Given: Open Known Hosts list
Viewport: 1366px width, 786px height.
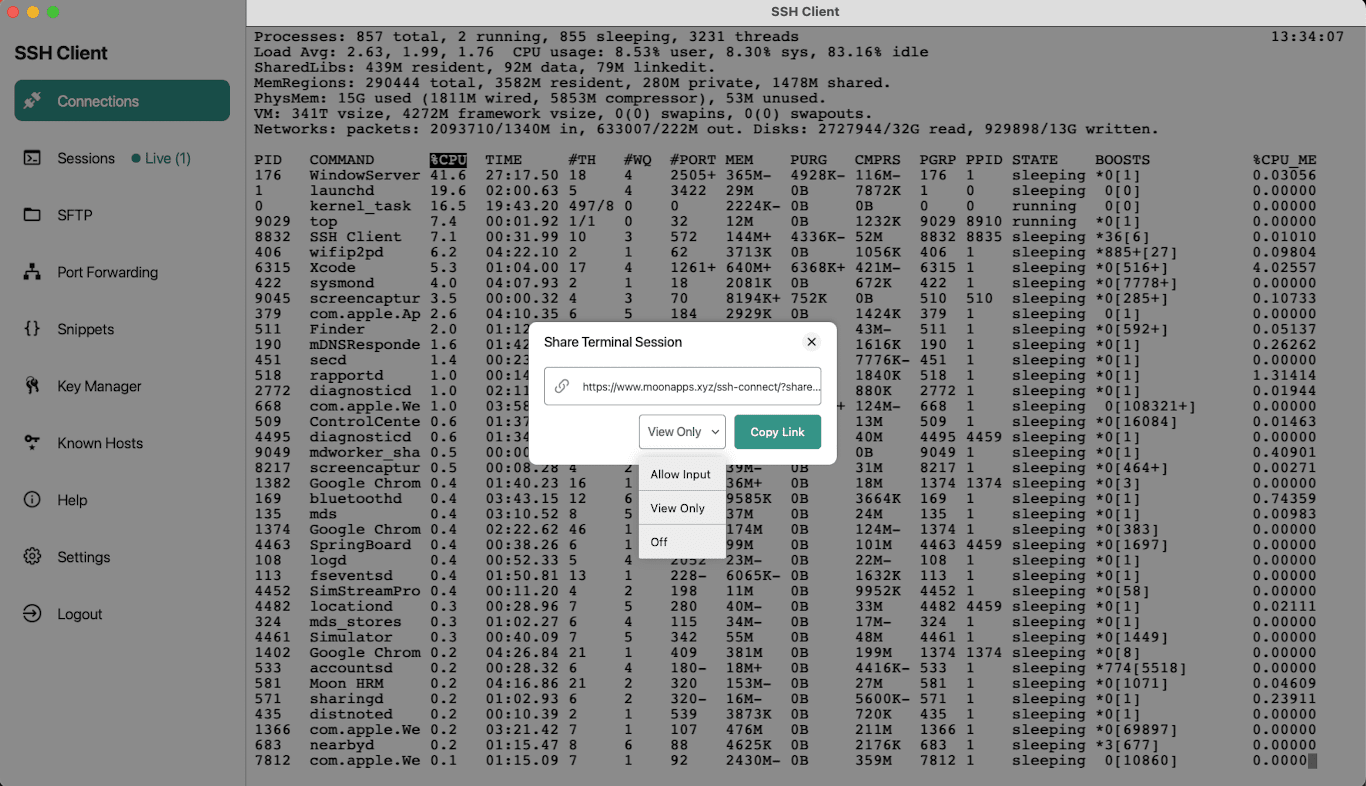Looking at the screenshot, I should 101,443.
